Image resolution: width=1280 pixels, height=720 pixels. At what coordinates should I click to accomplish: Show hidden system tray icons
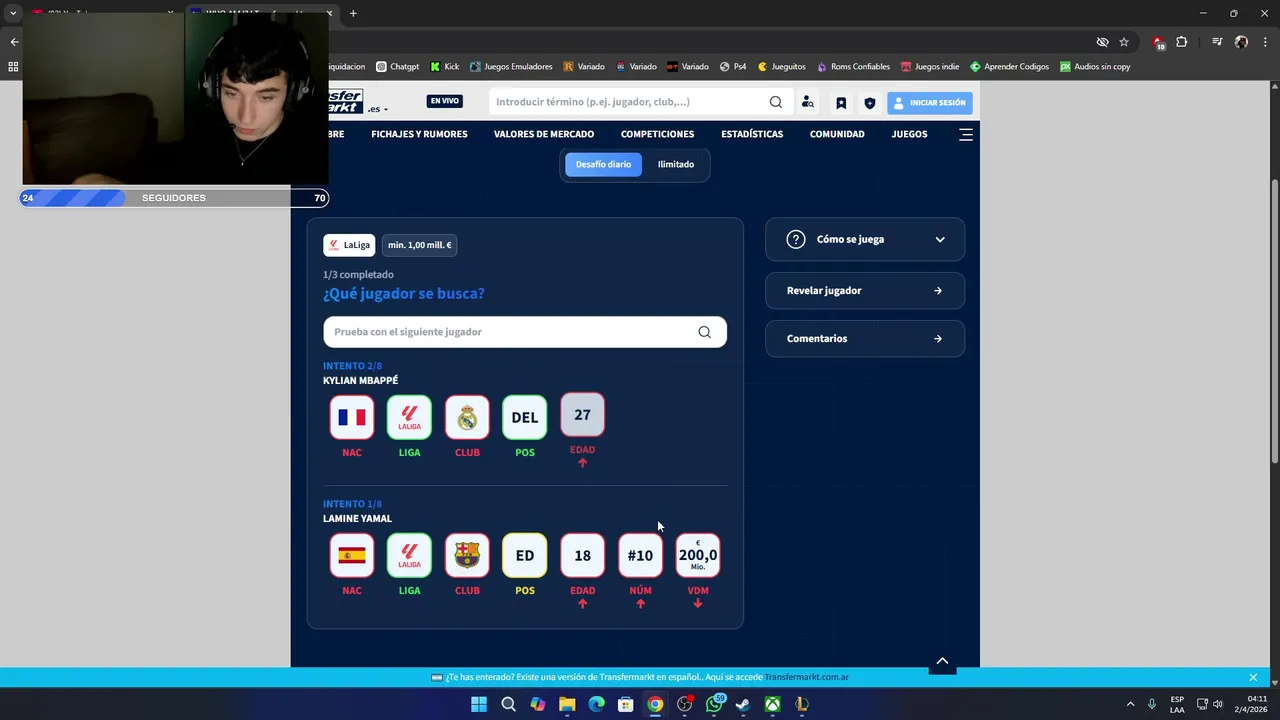coord(1130,704)
